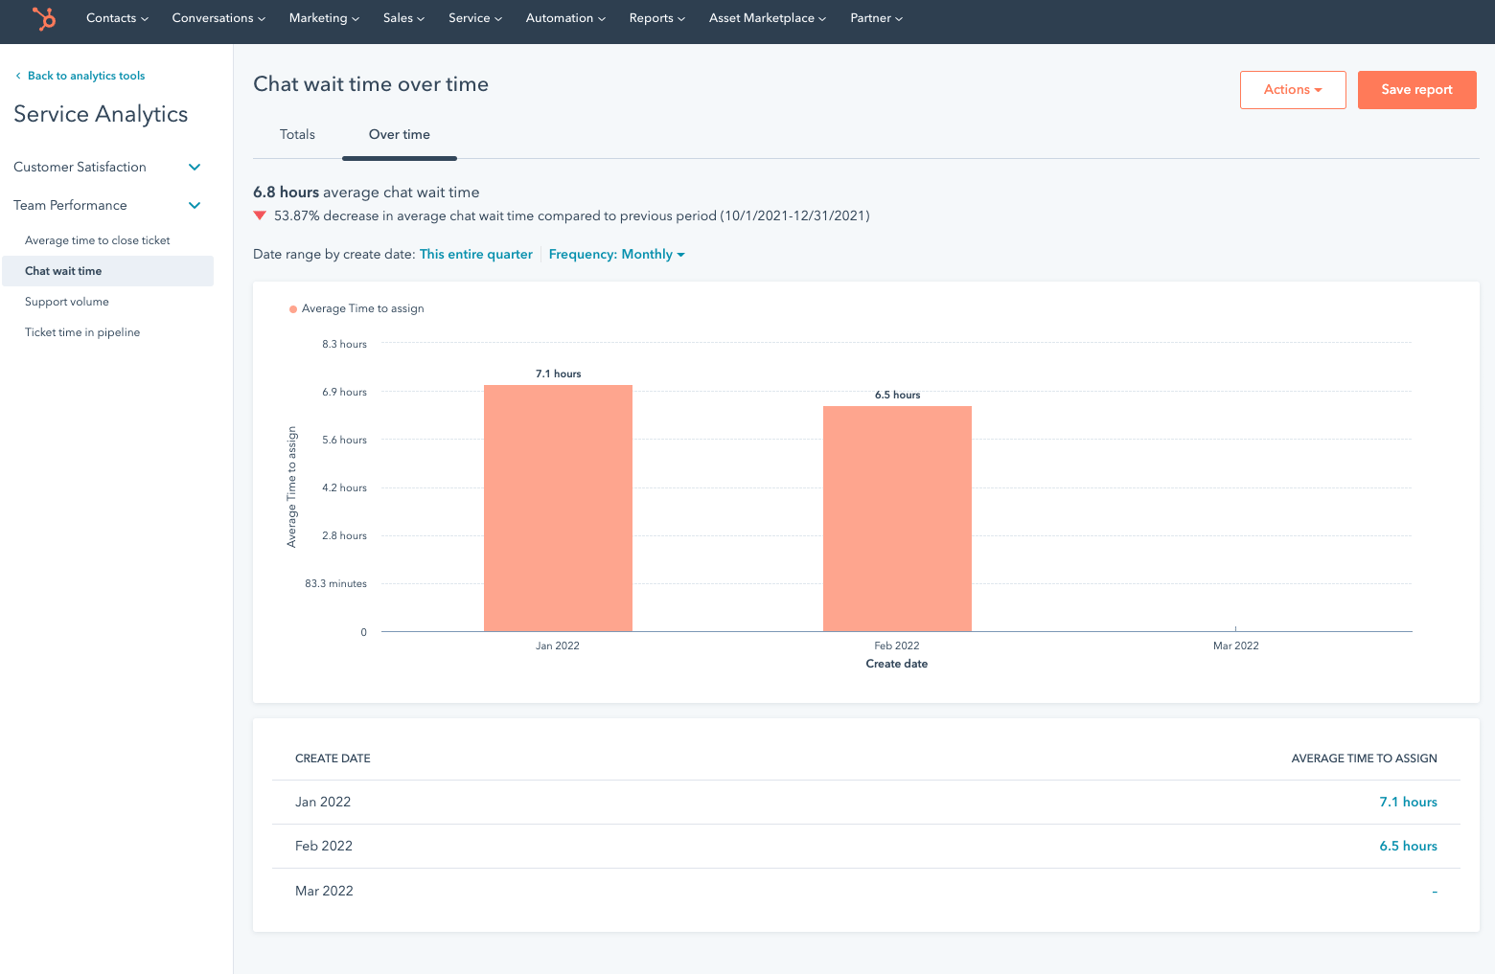Switch to the Totals tab
Viewport: 1495px width, 974px height.
[x=296, y=134]
